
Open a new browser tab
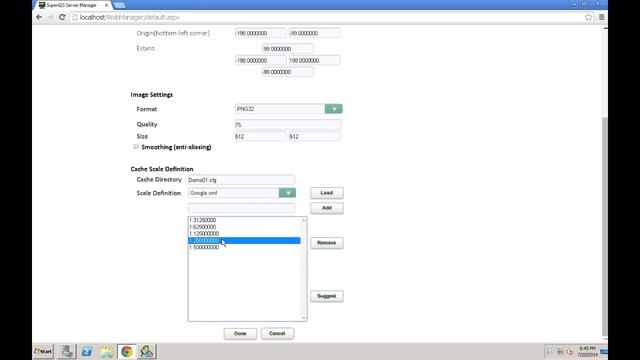[x=120, y=5]
